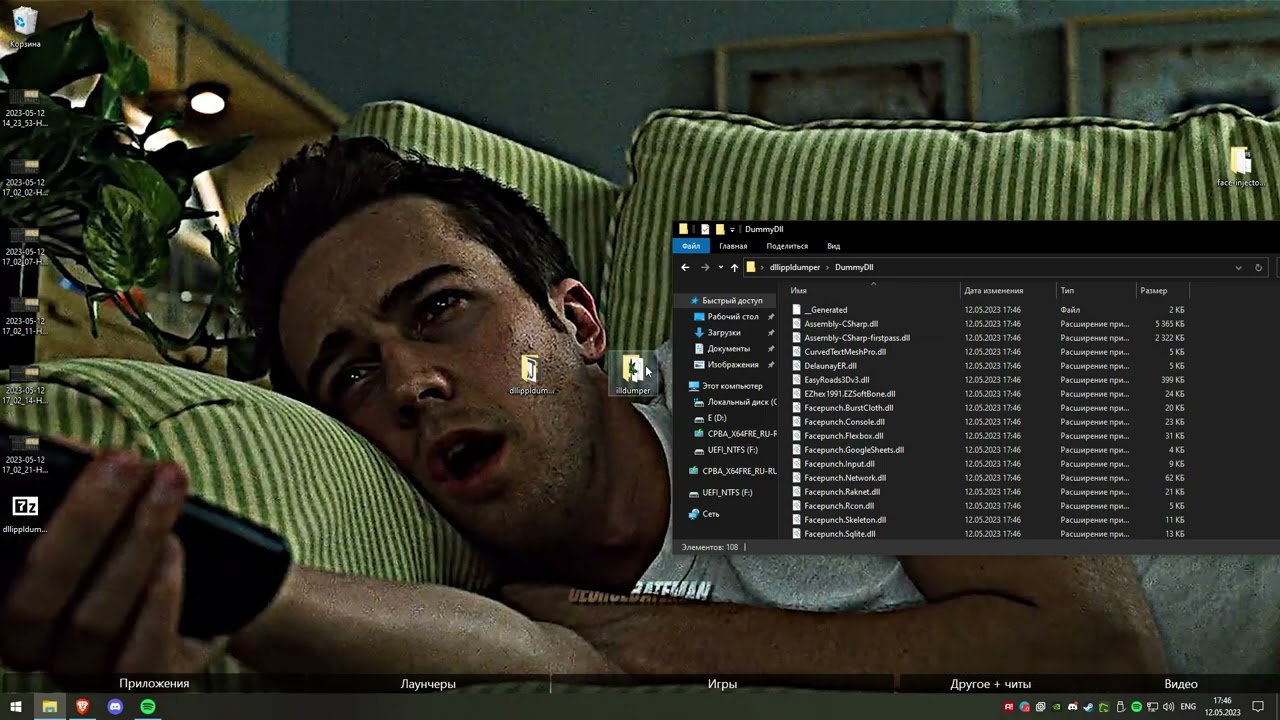Open the Файл menu in Explorer
Image resolution: width=1280 pixels, height=720 pixels.
pyautogui.click(x=691, y=246)
